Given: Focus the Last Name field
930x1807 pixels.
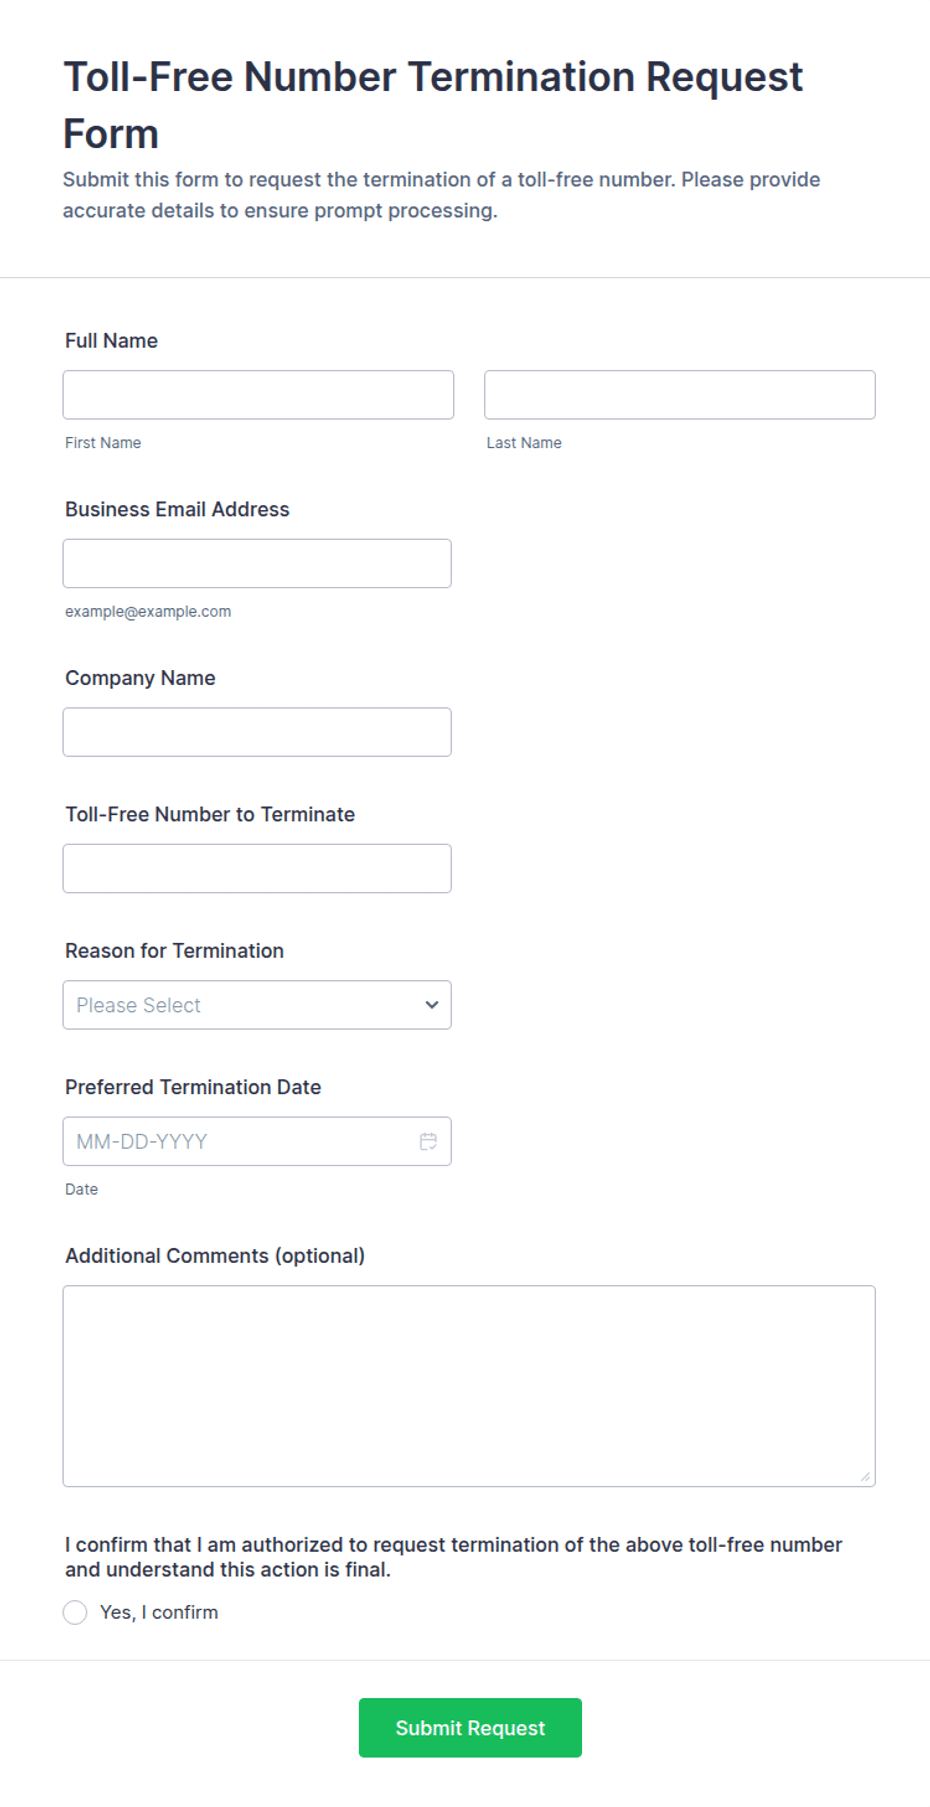Looking at the screenshot, I should pos(679,395).
